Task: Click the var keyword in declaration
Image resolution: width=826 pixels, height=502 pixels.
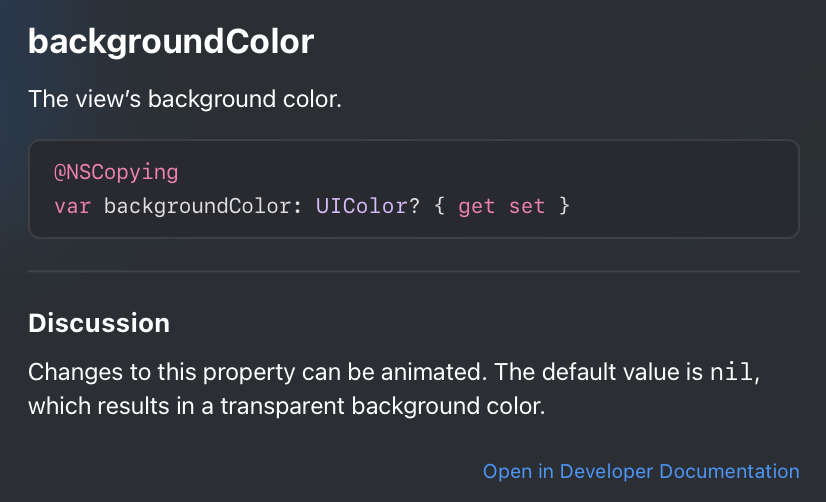Action: coord(73,206)
